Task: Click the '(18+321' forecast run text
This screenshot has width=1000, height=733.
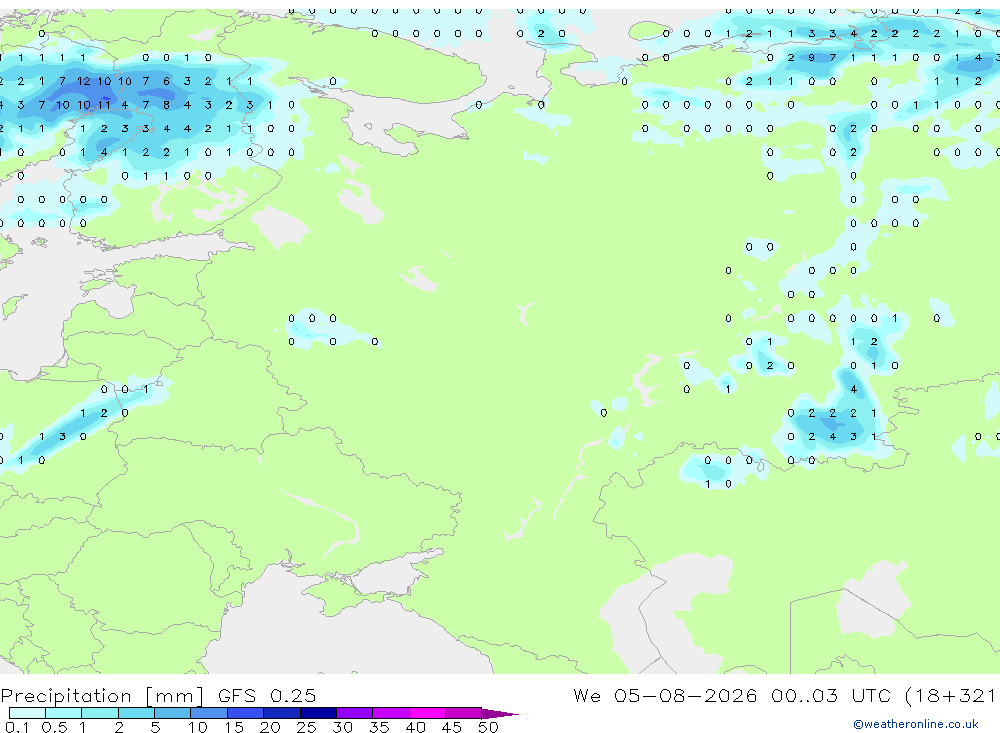Action: point(950,695)
